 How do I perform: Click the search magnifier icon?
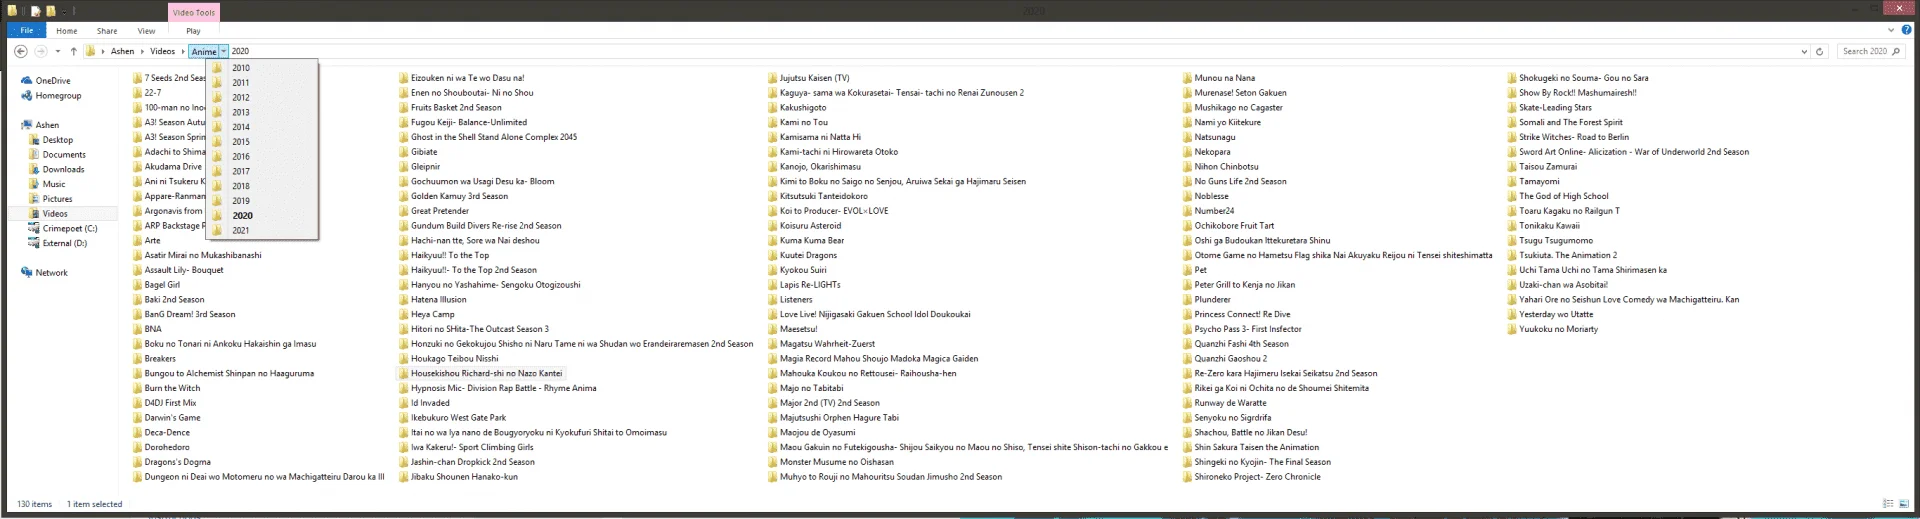(x=1896, y=51)
